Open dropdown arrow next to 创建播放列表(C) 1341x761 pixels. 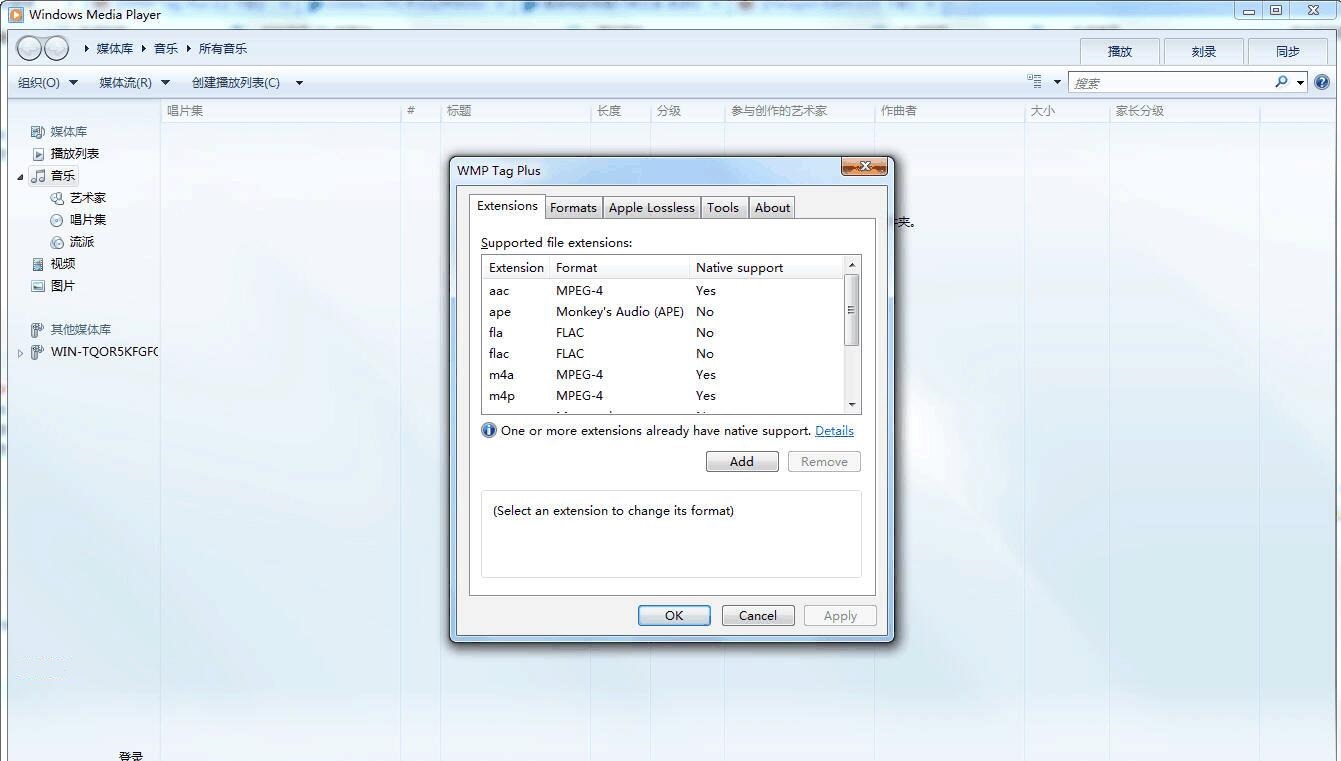[x=299, y=83]
